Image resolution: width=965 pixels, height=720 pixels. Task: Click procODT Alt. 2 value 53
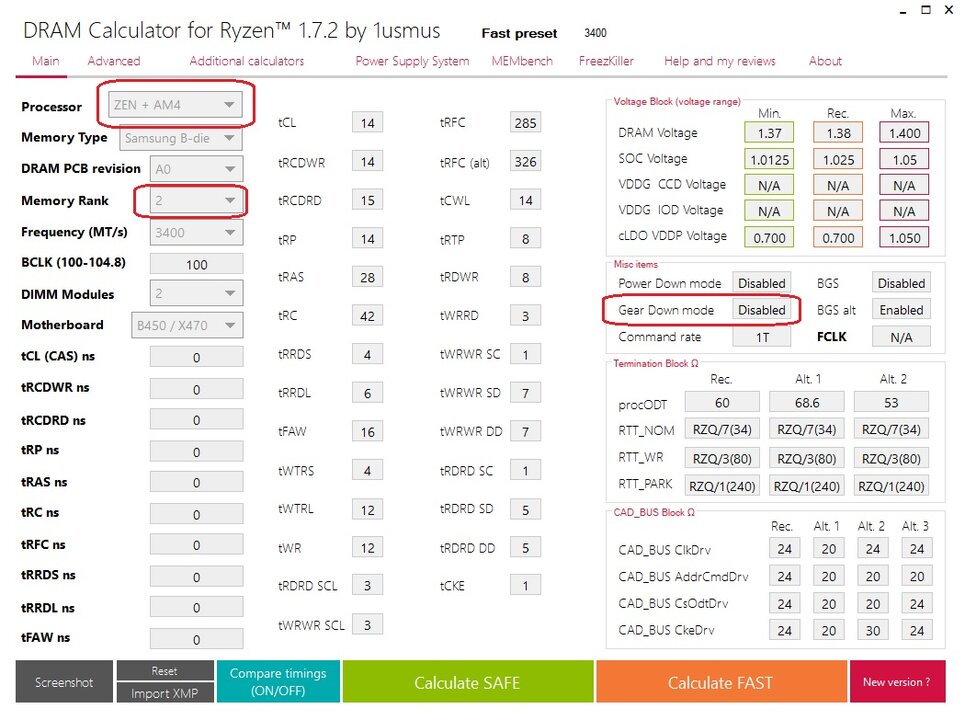coord(891,402)
